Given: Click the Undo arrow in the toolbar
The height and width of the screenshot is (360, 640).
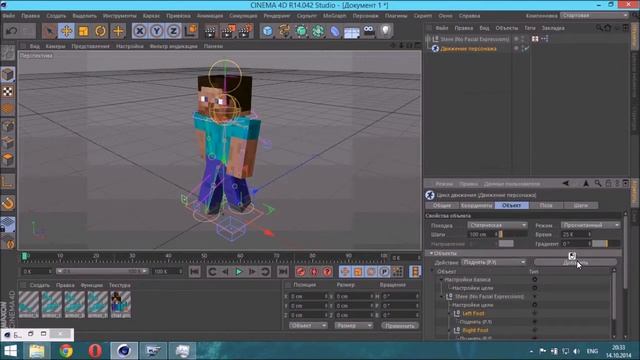Looking at the screenshot, I should (x=11, y=31).
